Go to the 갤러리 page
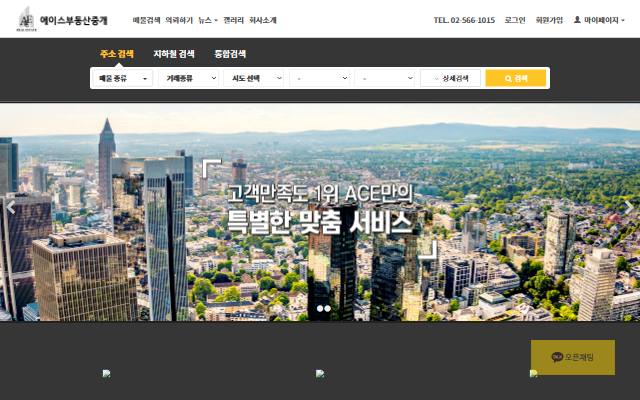 pyautogui.click(x=233, y=20)
